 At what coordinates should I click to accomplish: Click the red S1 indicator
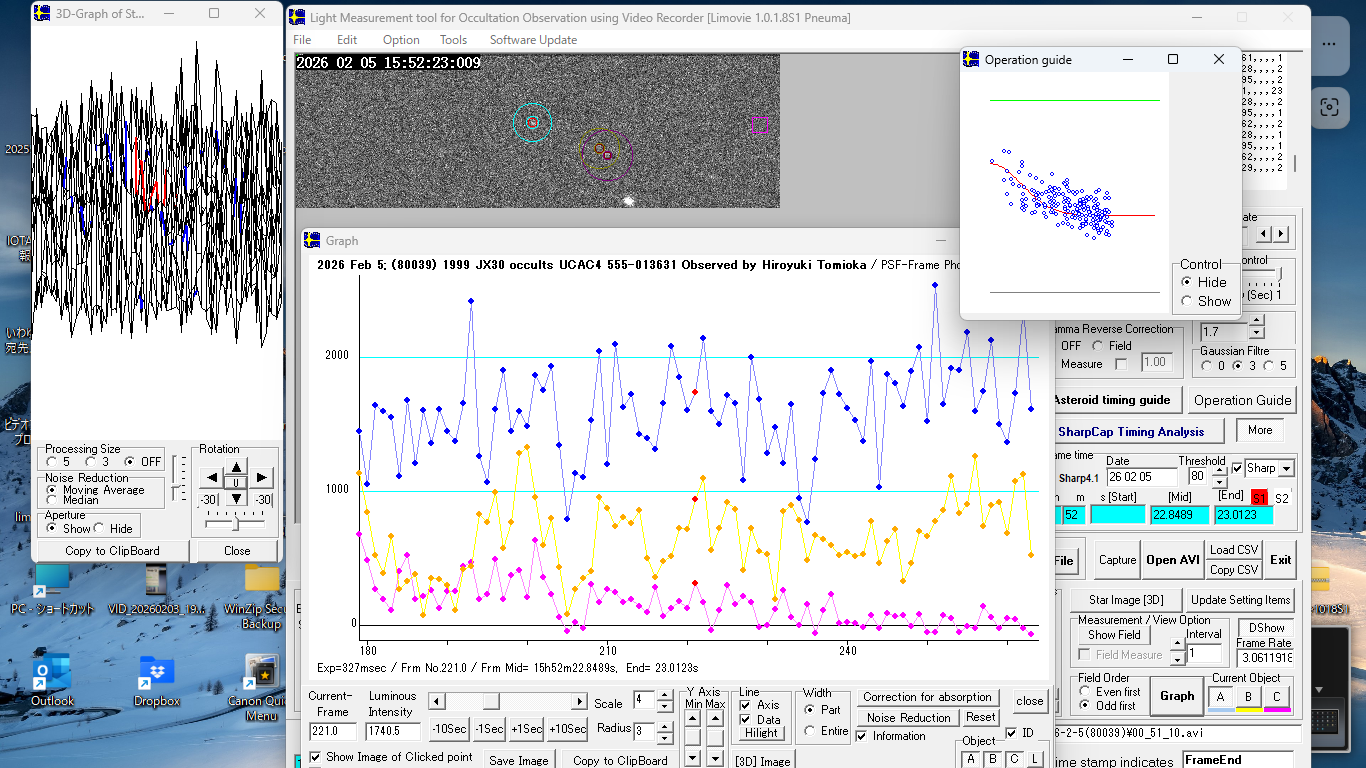point(1259,497)
